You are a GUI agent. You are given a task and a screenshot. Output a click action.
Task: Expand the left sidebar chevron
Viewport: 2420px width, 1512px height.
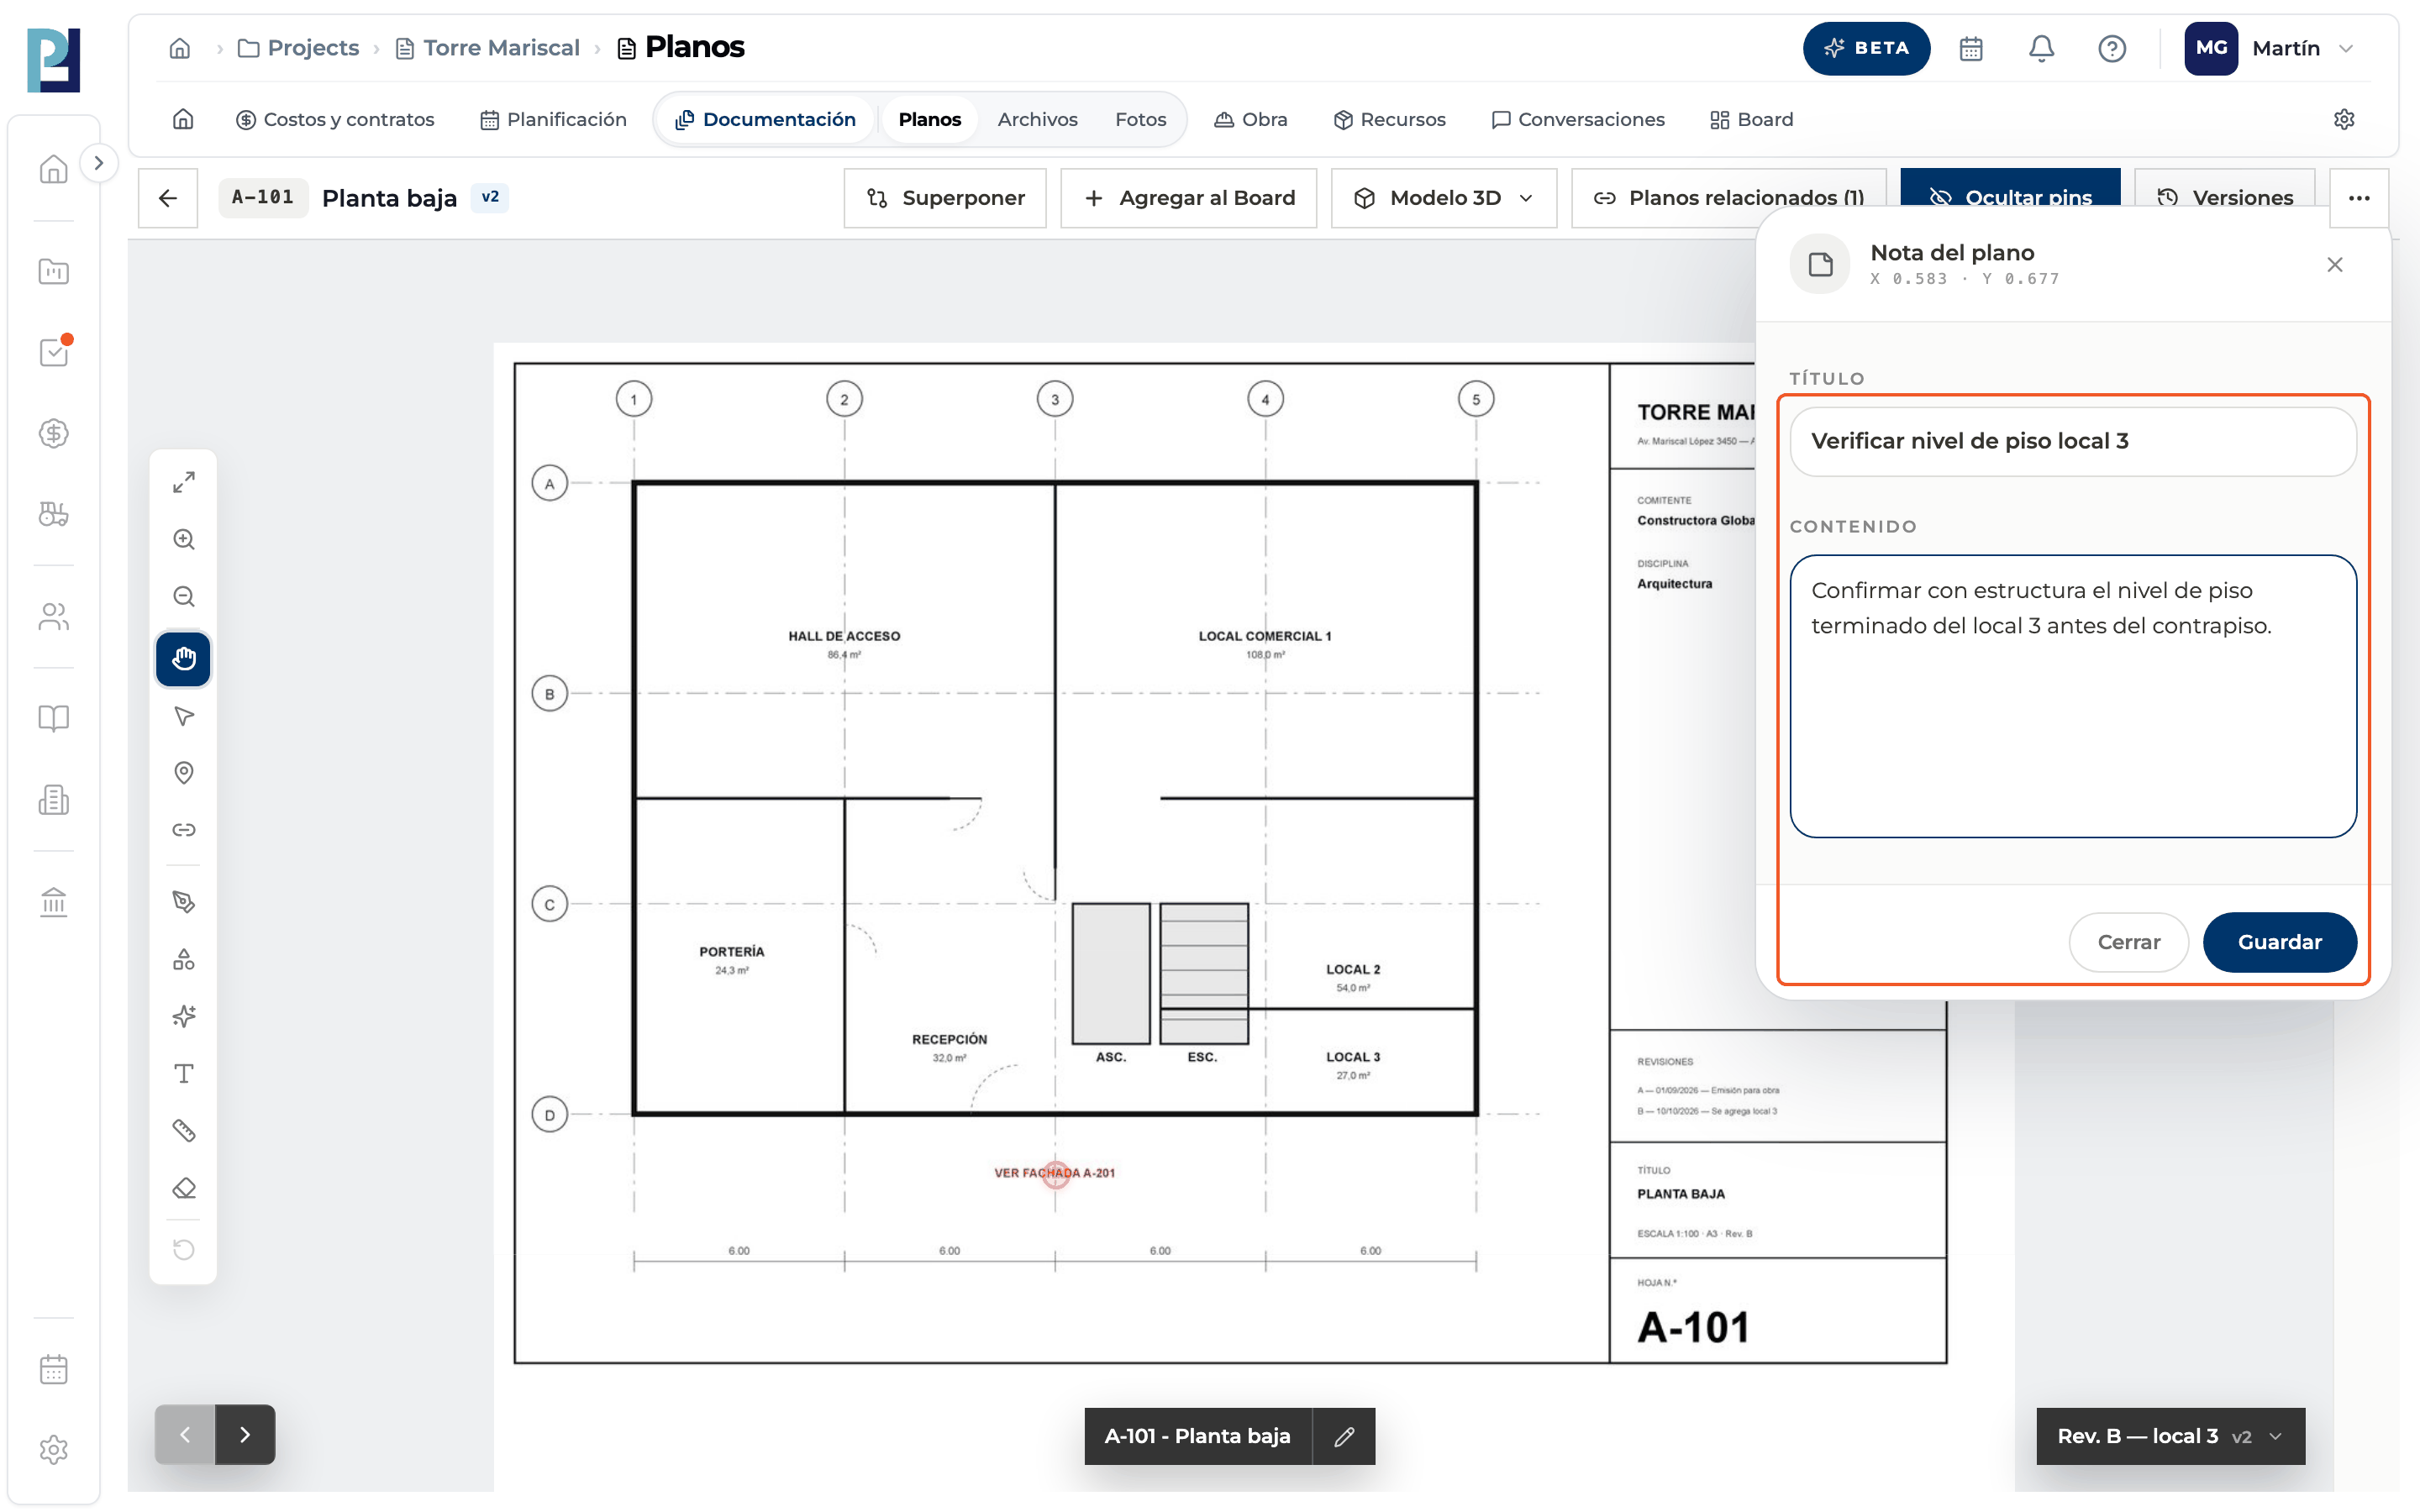pyautogui.click(x=98, y=163)
